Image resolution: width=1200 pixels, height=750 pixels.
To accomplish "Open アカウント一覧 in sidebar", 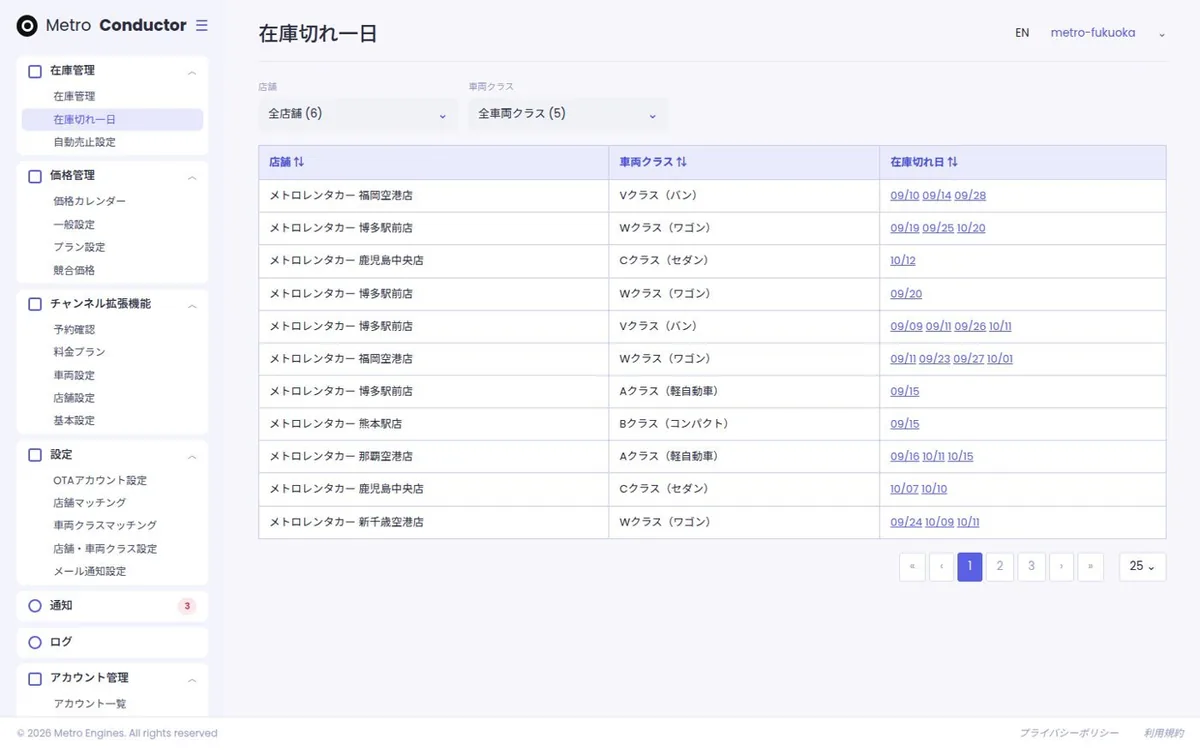I will [x=89, y=704].
